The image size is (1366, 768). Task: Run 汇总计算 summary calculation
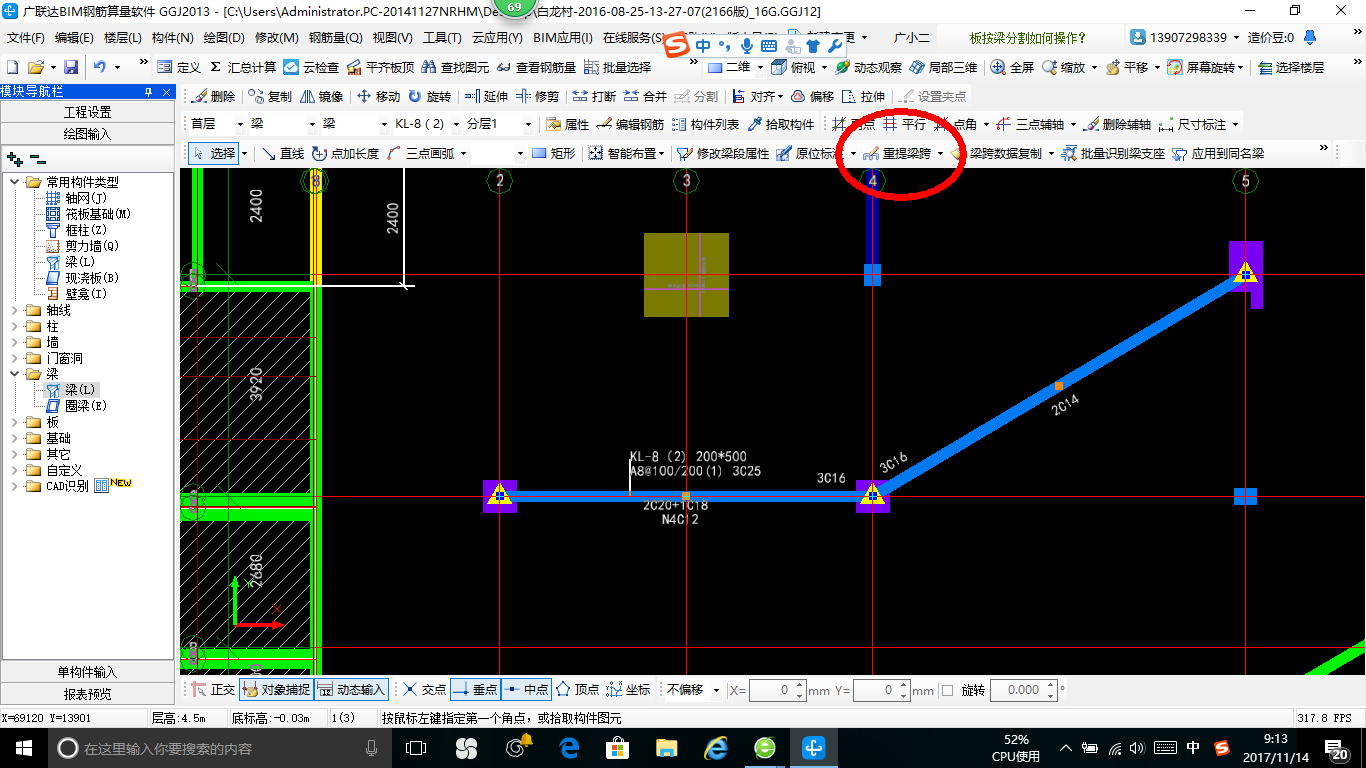tap(242, 67)
